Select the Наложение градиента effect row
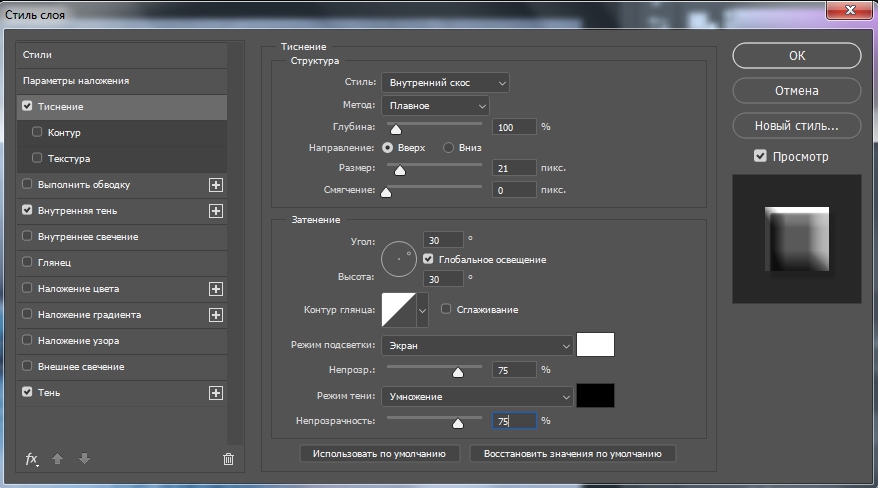The height and width of the screenshot is (488, 878). click(x=122, y=315)
